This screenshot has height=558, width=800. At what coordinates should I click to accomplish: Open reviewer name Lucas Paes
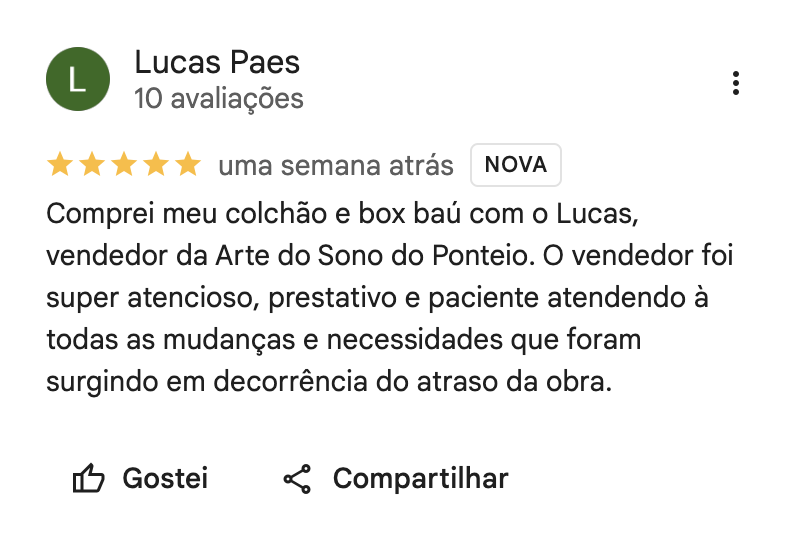point(217,63)
